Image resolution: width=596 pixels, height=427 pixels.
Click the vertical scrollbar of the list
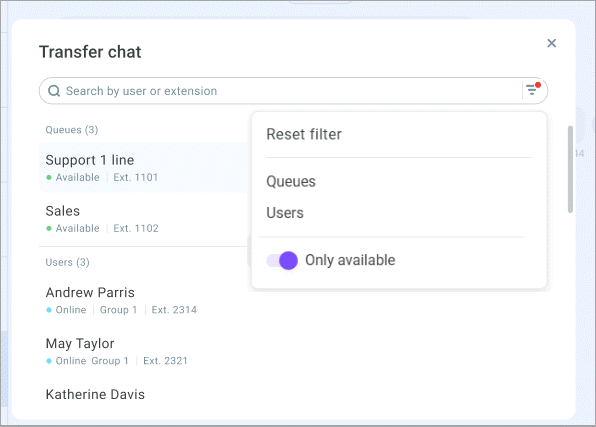(570, 169)
